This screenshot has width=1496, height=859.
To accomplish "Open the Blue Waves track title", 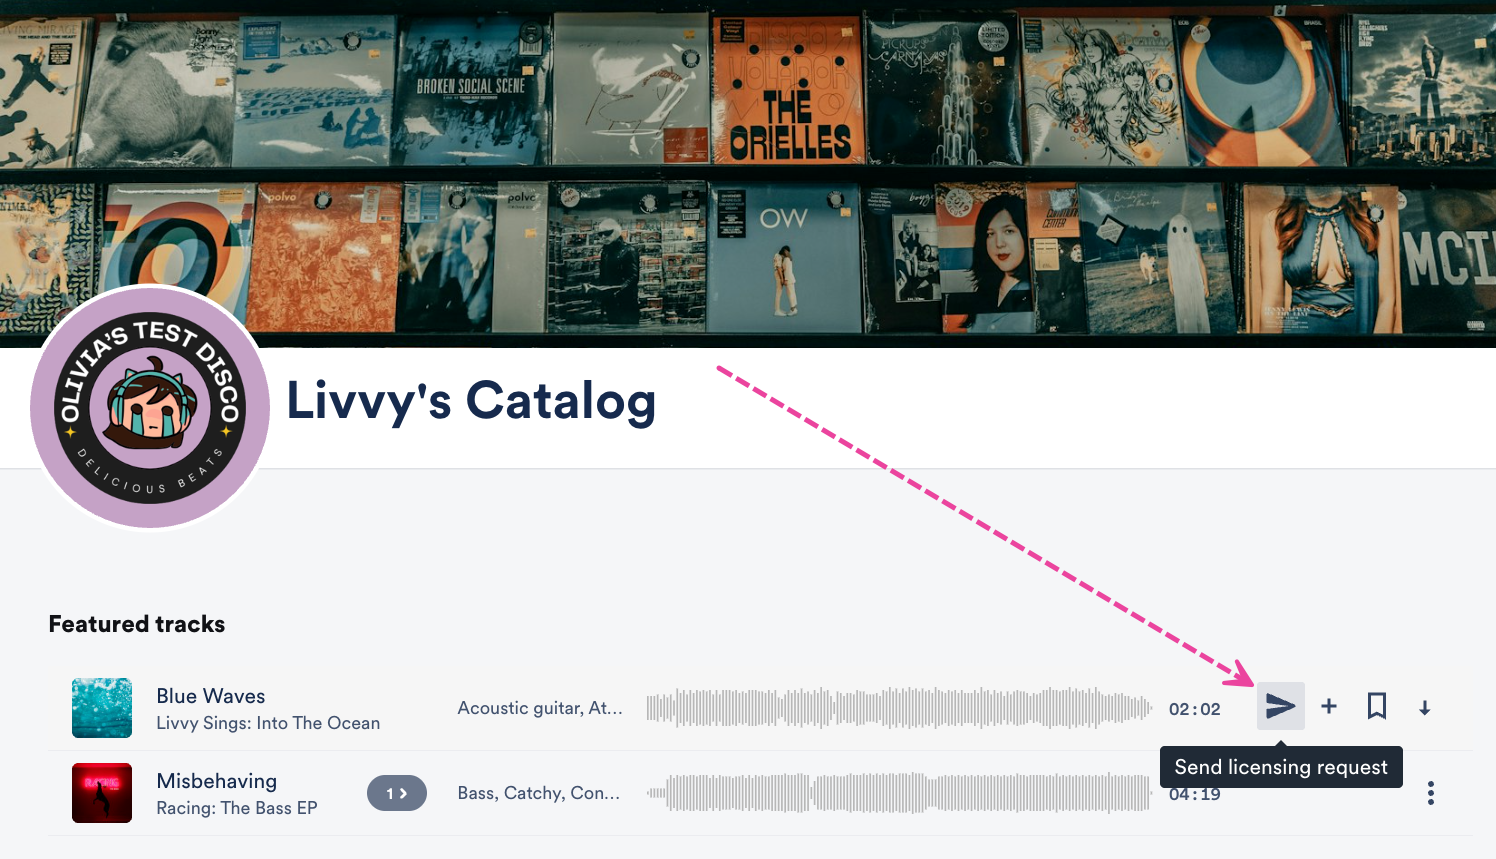I will [211, 696].
